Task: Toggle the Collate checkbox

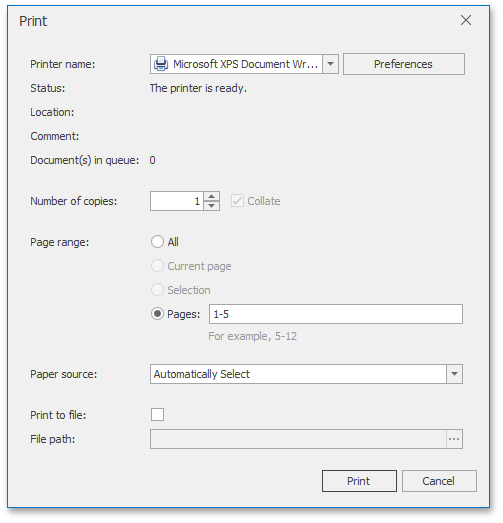Action: point(237,201)
